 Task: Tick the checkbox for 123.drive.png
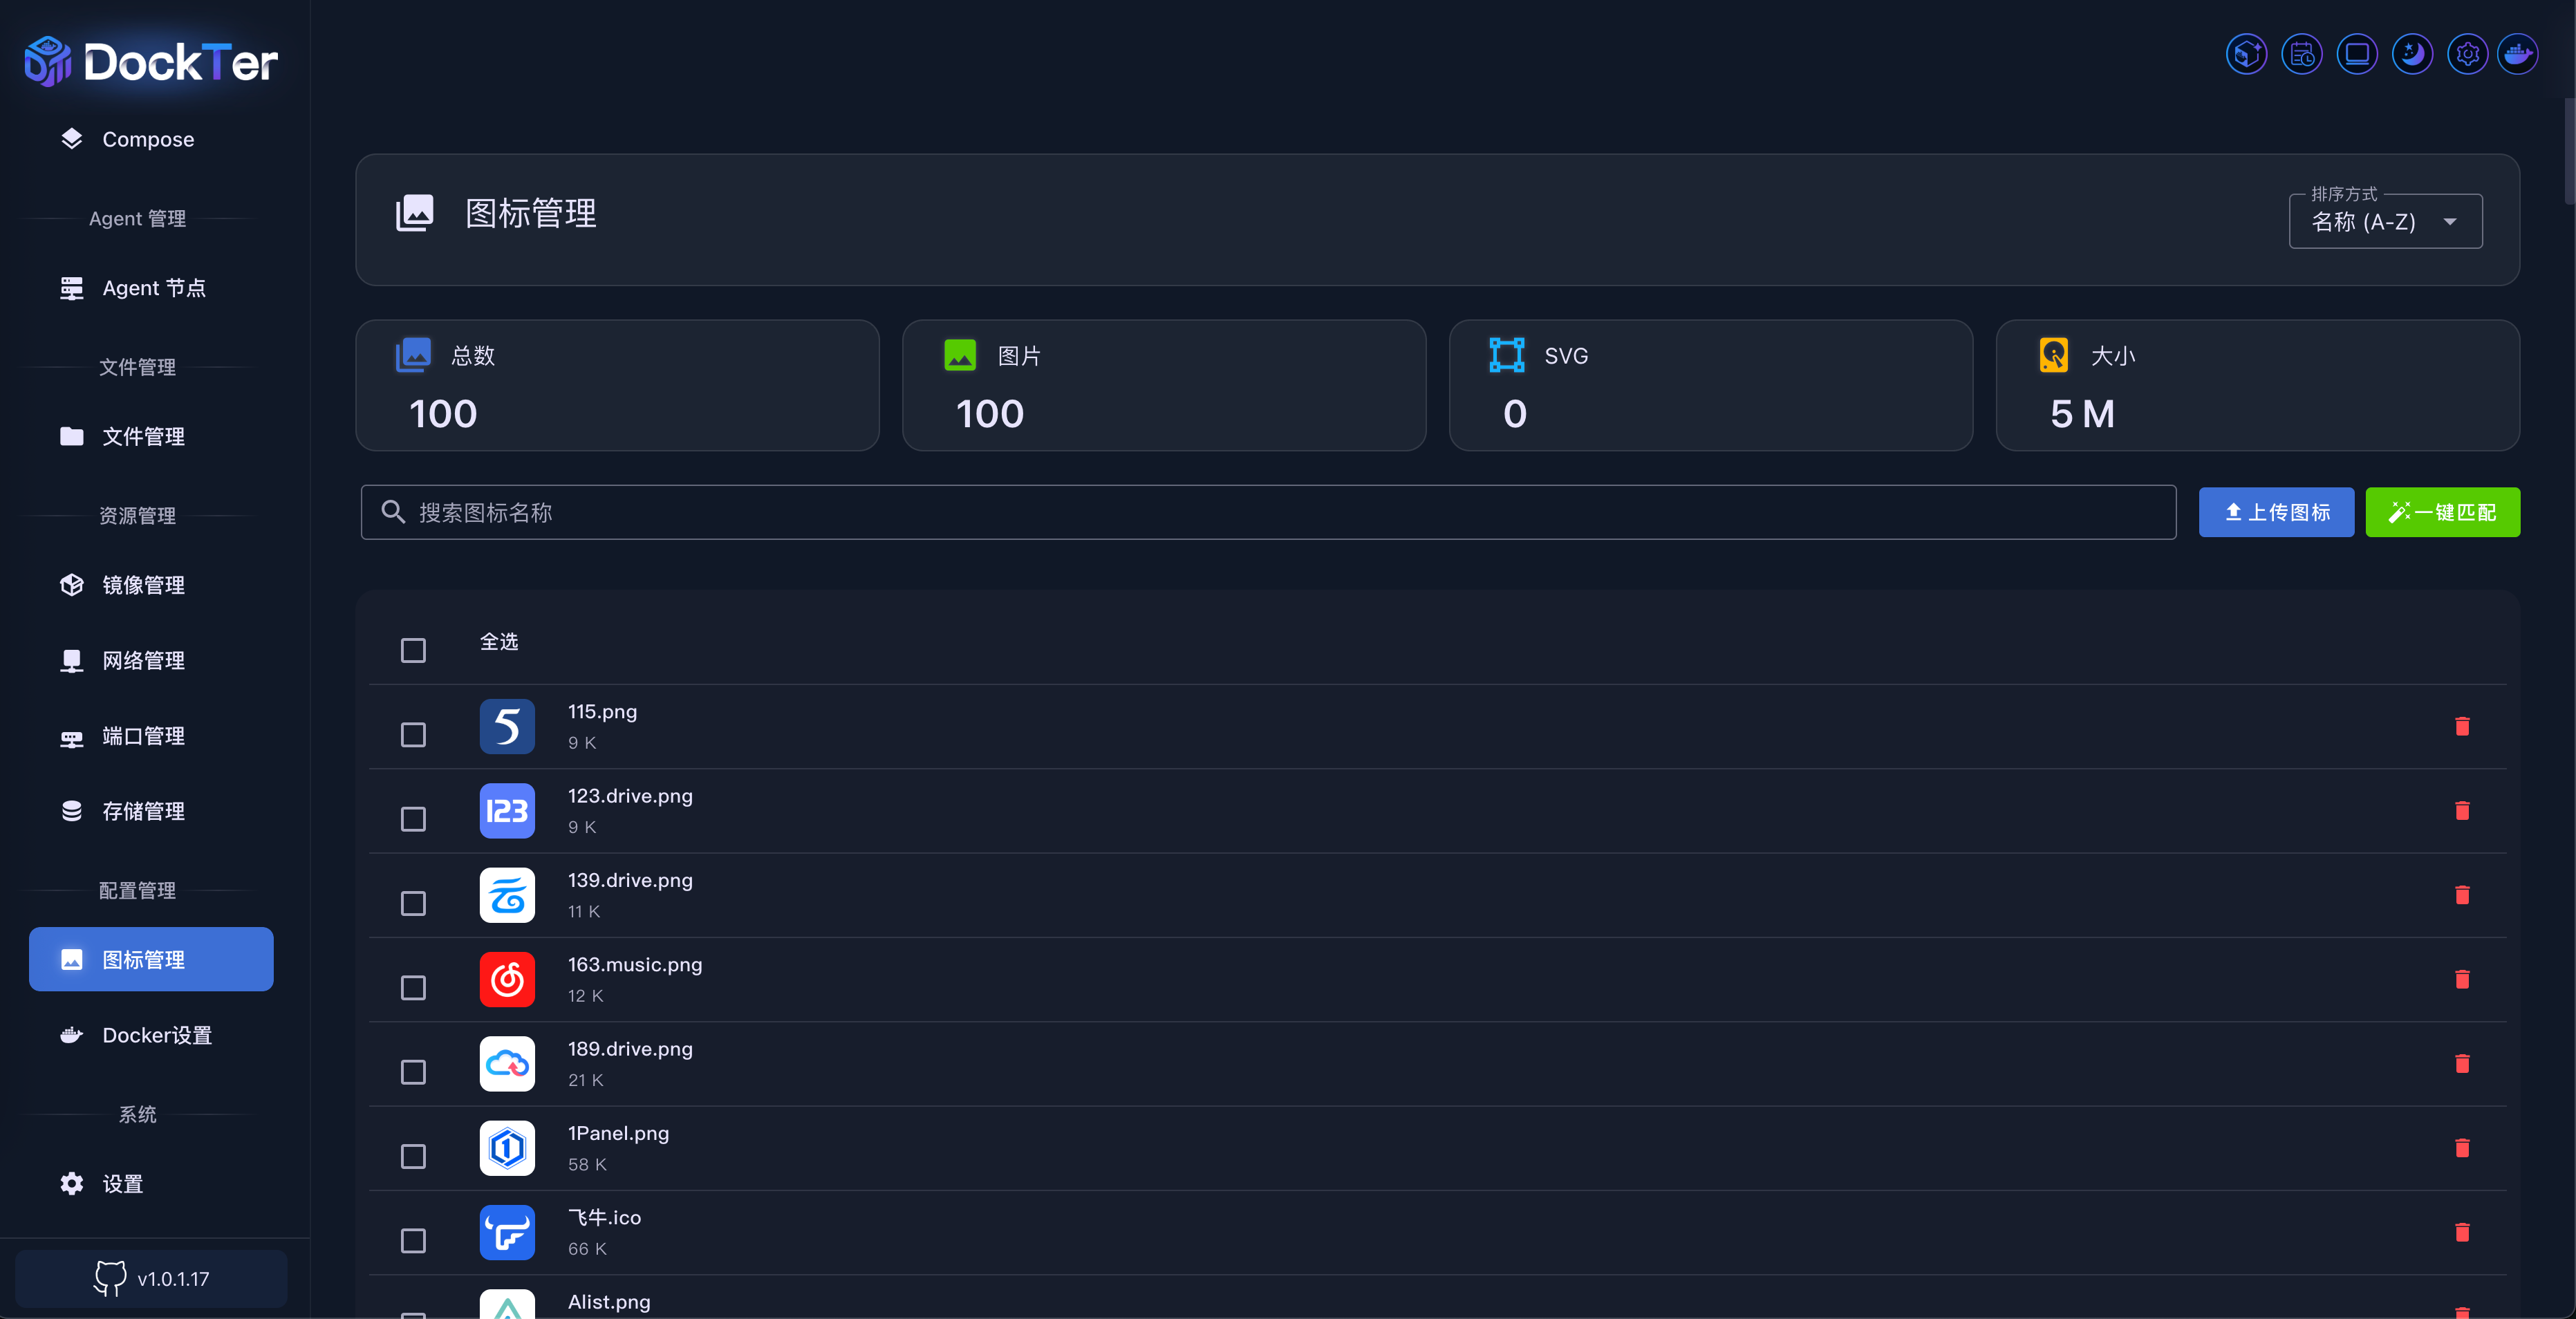tap(413, 819)
